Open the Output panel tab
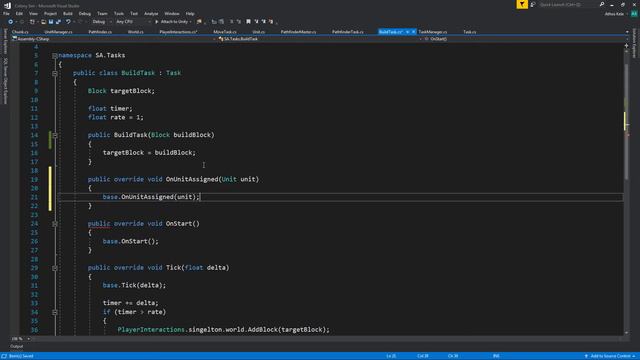This screenshot has height=360, width=640. tap(17, 347)
